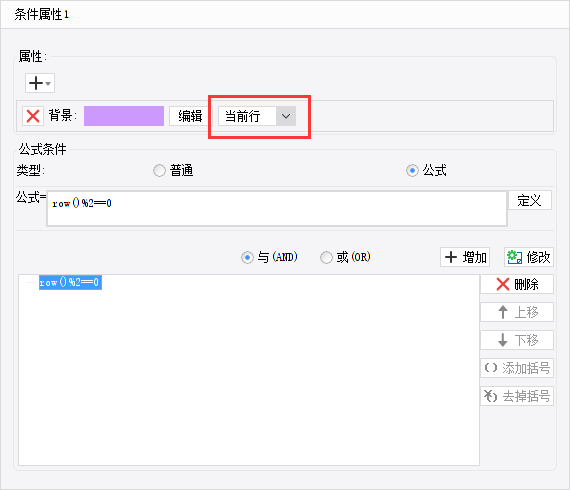The width and height of the screenshot is (570, 490).
Task: Click the 删除 delete button
Action: 517,284
